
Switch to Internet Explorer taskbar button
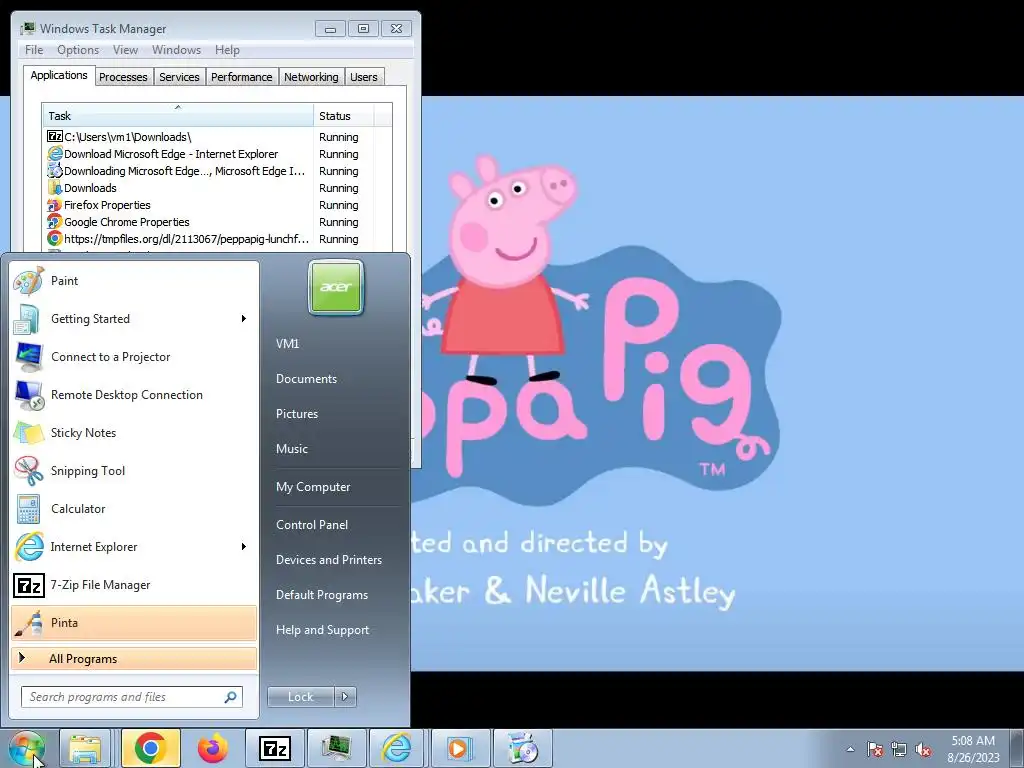click(x=397, y=748)
